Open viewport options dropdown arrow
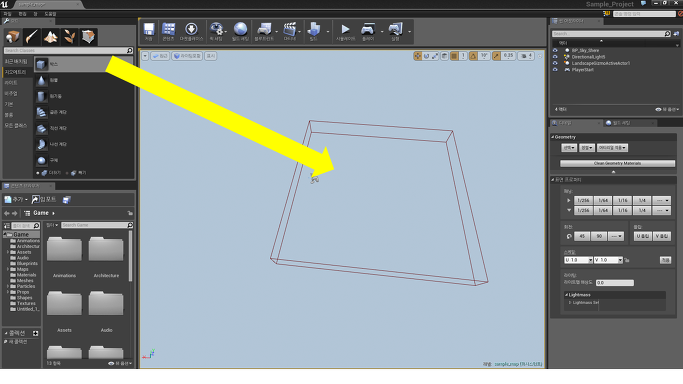Viewport: 683px width, 384px height. tap(145, 56)
